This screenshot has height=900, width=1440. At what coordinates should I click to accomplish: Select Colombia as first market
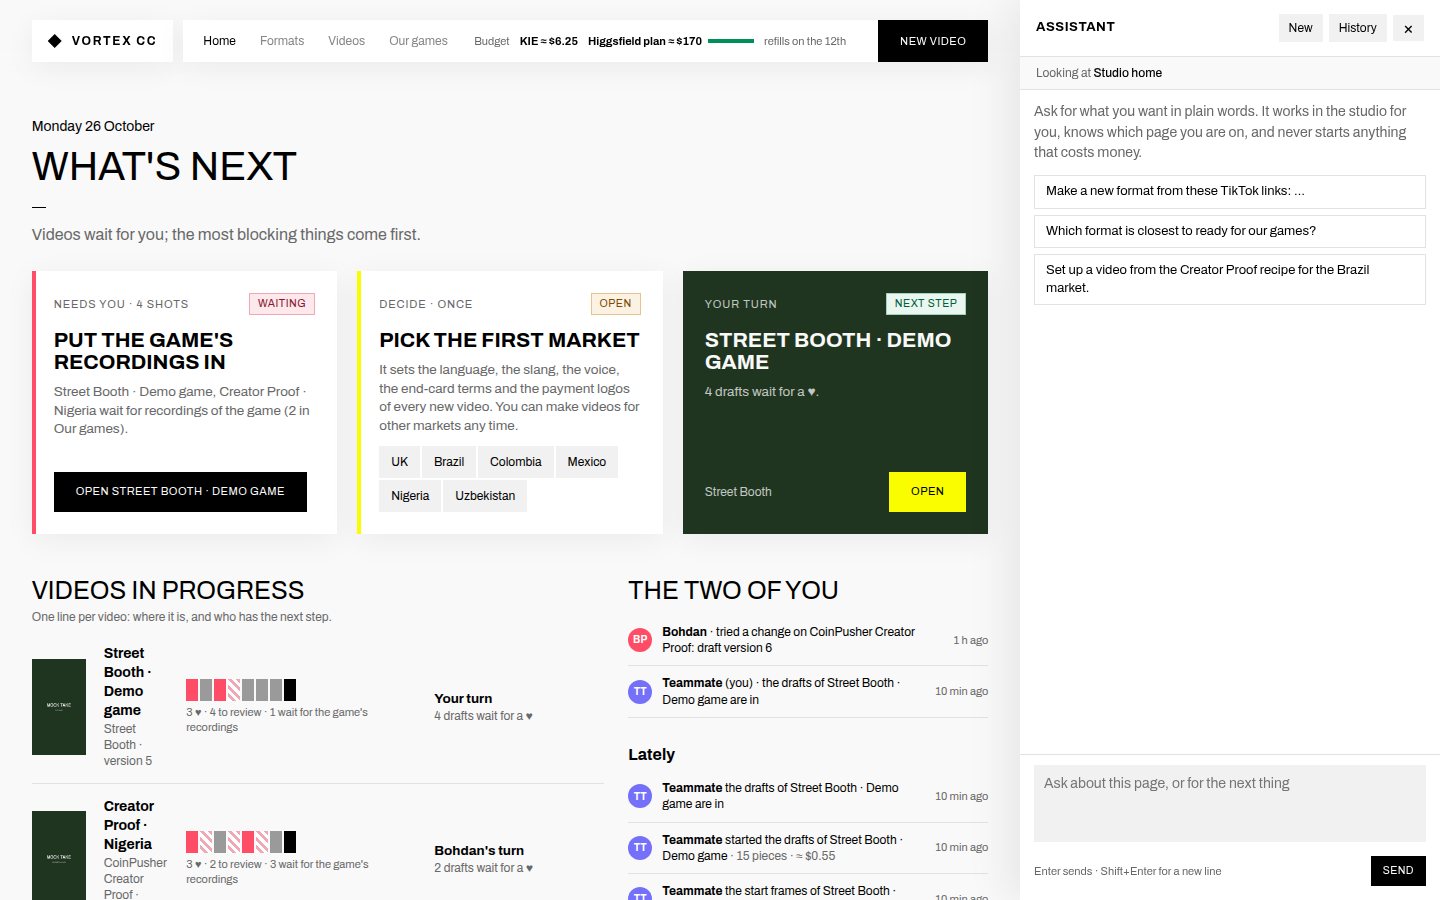pos(516,462)
